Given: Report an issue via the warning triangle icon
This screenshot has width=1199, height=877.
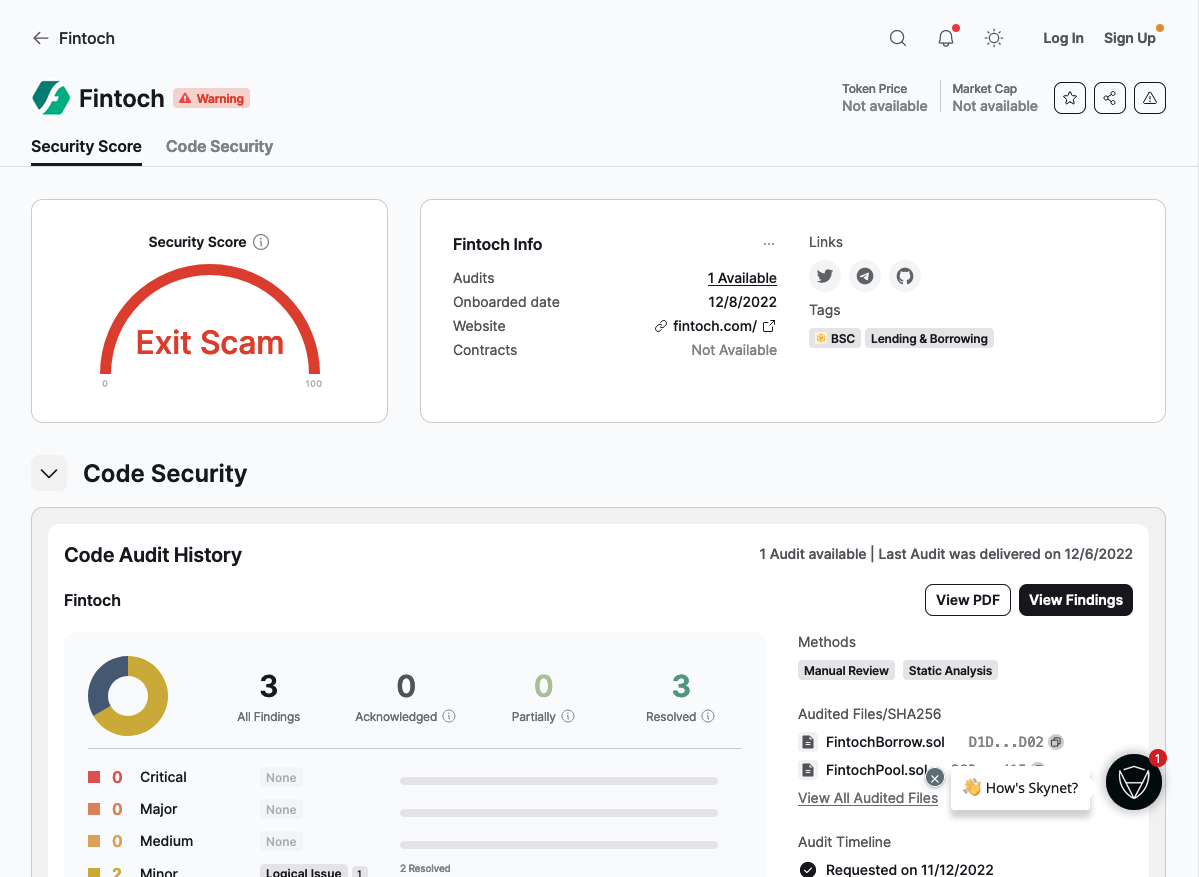Looking at the screenshot, I should (x=1149, y=97).
